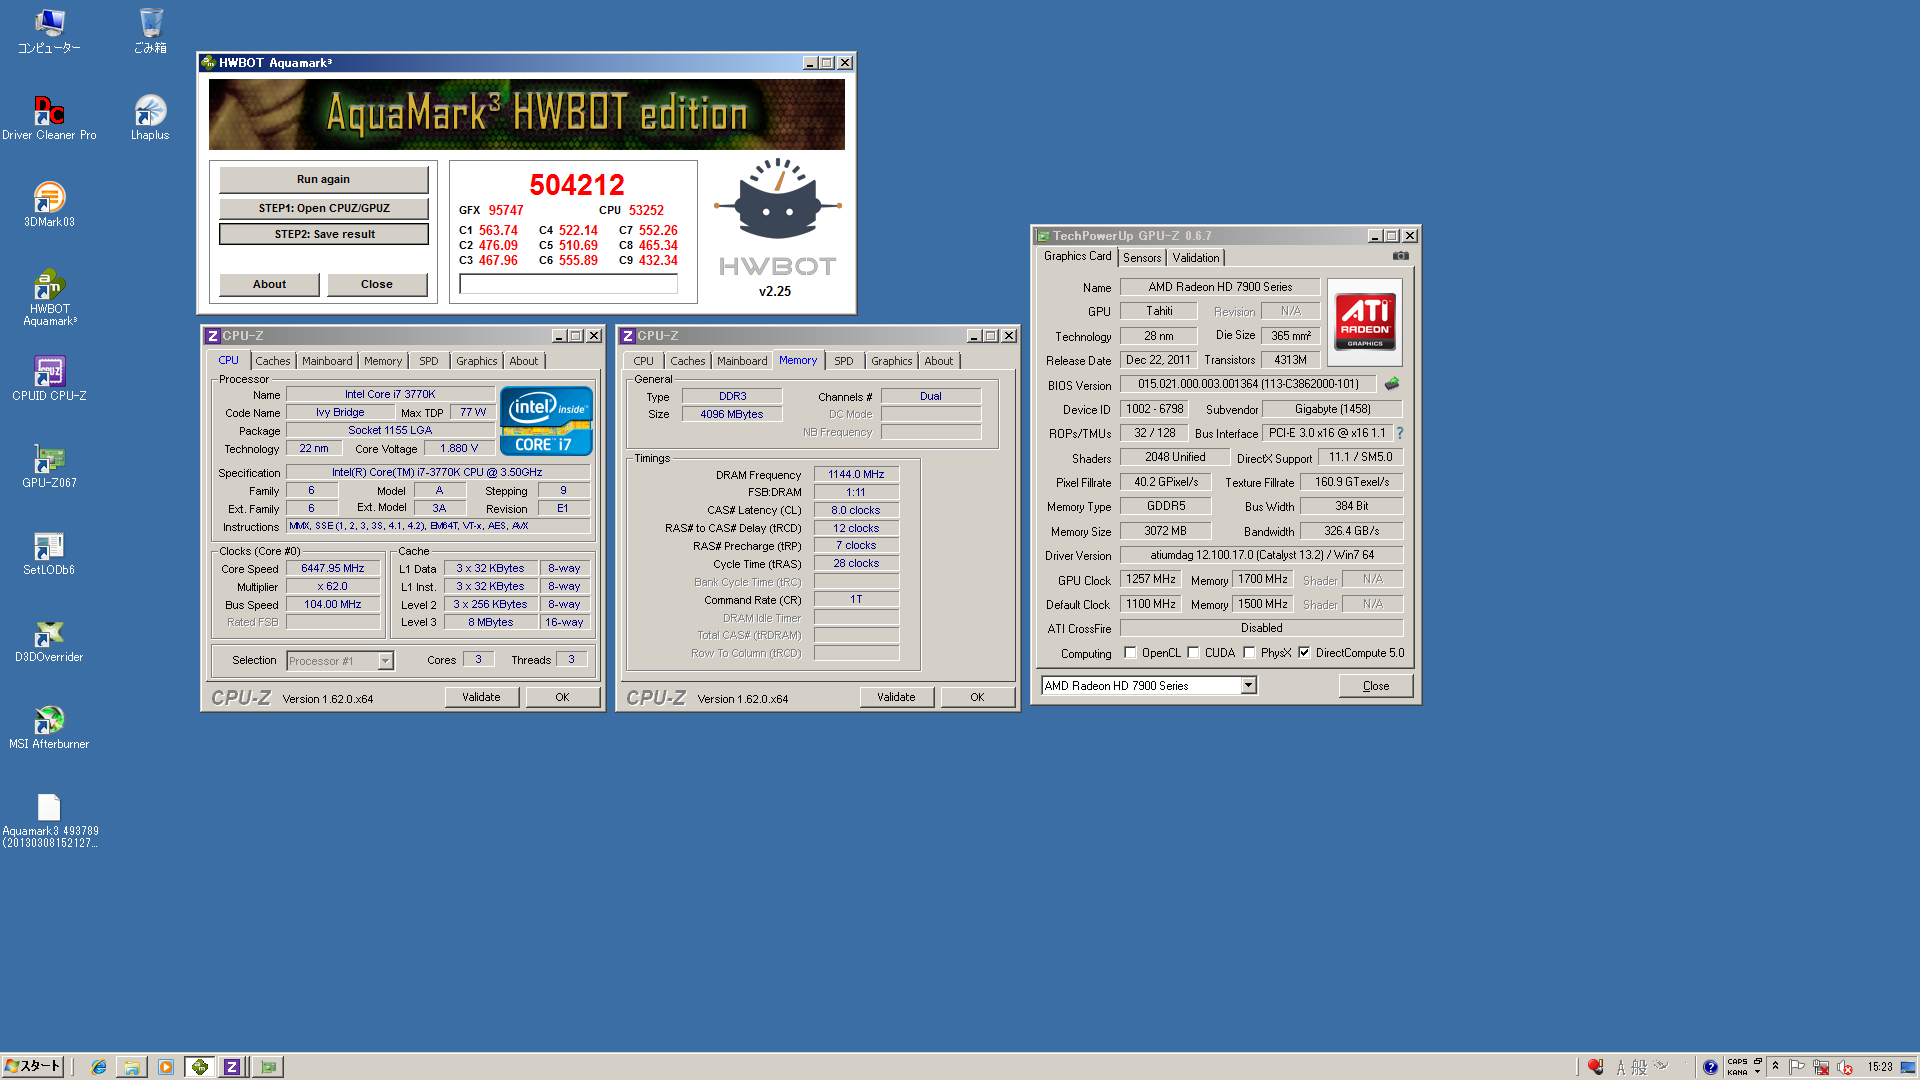The height and width of the screenshot is (1080, 1920).
Task: Enable the PhysX checkbox in GPU-Z
Action: pos(1249,653)
